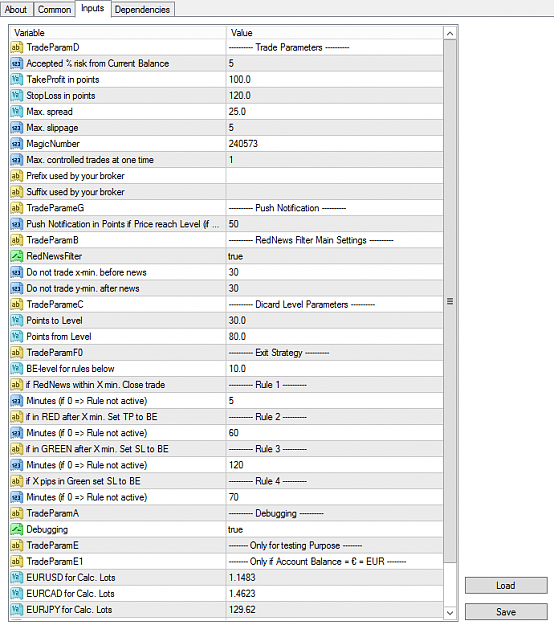This screenshot has height=625, width=554.
Task: Click the string icon beside TradeParamA
Action: [16, 513]
